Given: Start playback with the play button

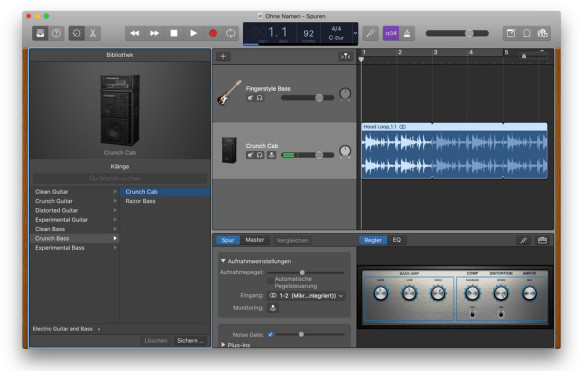Looking at the screenshot, I should pyautogui.click(x=193, y=33).
